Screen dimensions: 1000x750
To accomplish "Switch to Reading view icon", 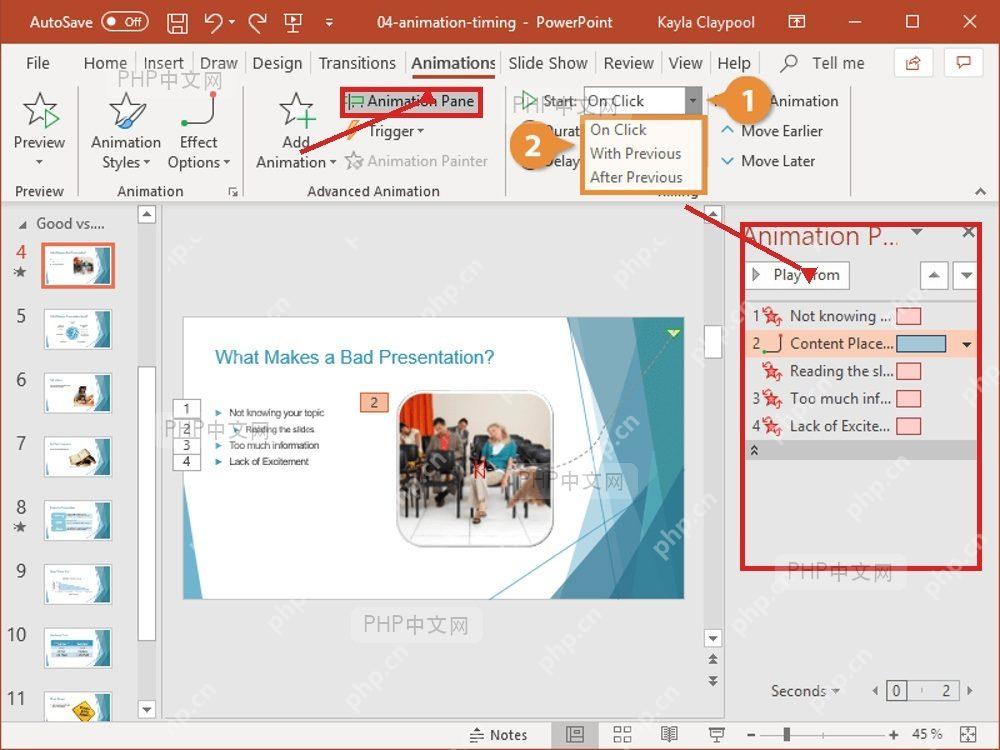I will coord(669,735).
